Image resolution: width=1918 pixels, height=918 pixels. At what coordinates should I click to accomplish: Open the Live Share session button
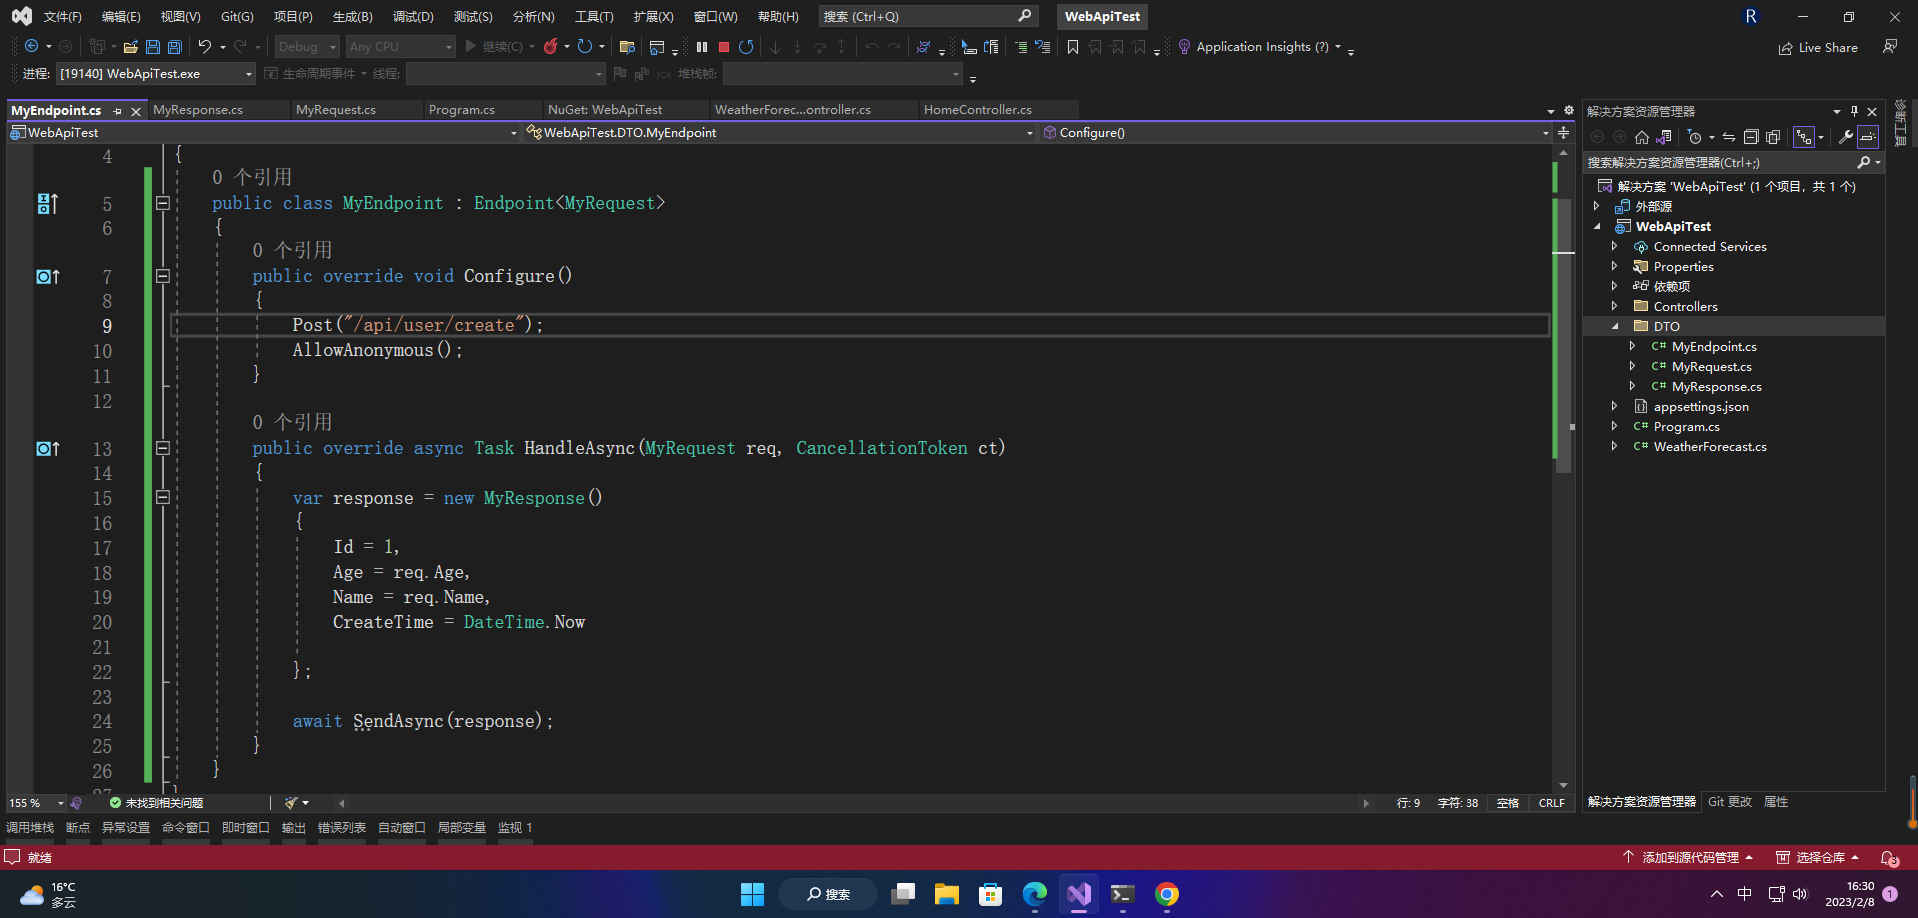coord(1818,47)
